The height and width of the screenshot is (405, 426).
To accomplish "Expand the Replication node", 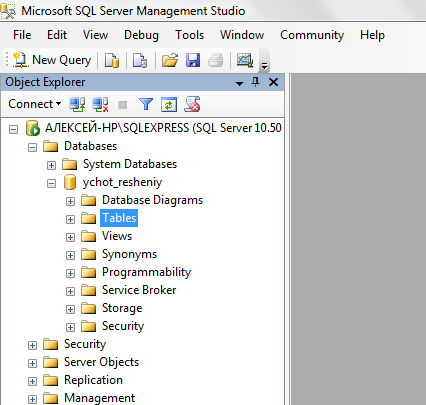I will [32, 381].
